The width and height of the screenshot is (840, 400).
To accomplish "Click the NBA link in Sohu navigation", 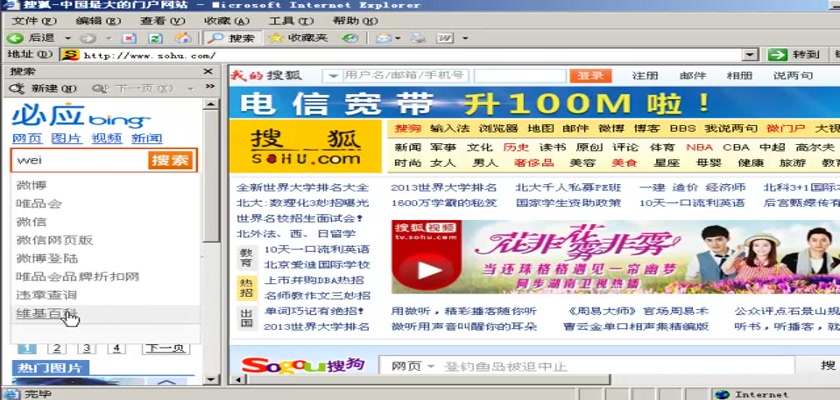I will tap(700, 147).
